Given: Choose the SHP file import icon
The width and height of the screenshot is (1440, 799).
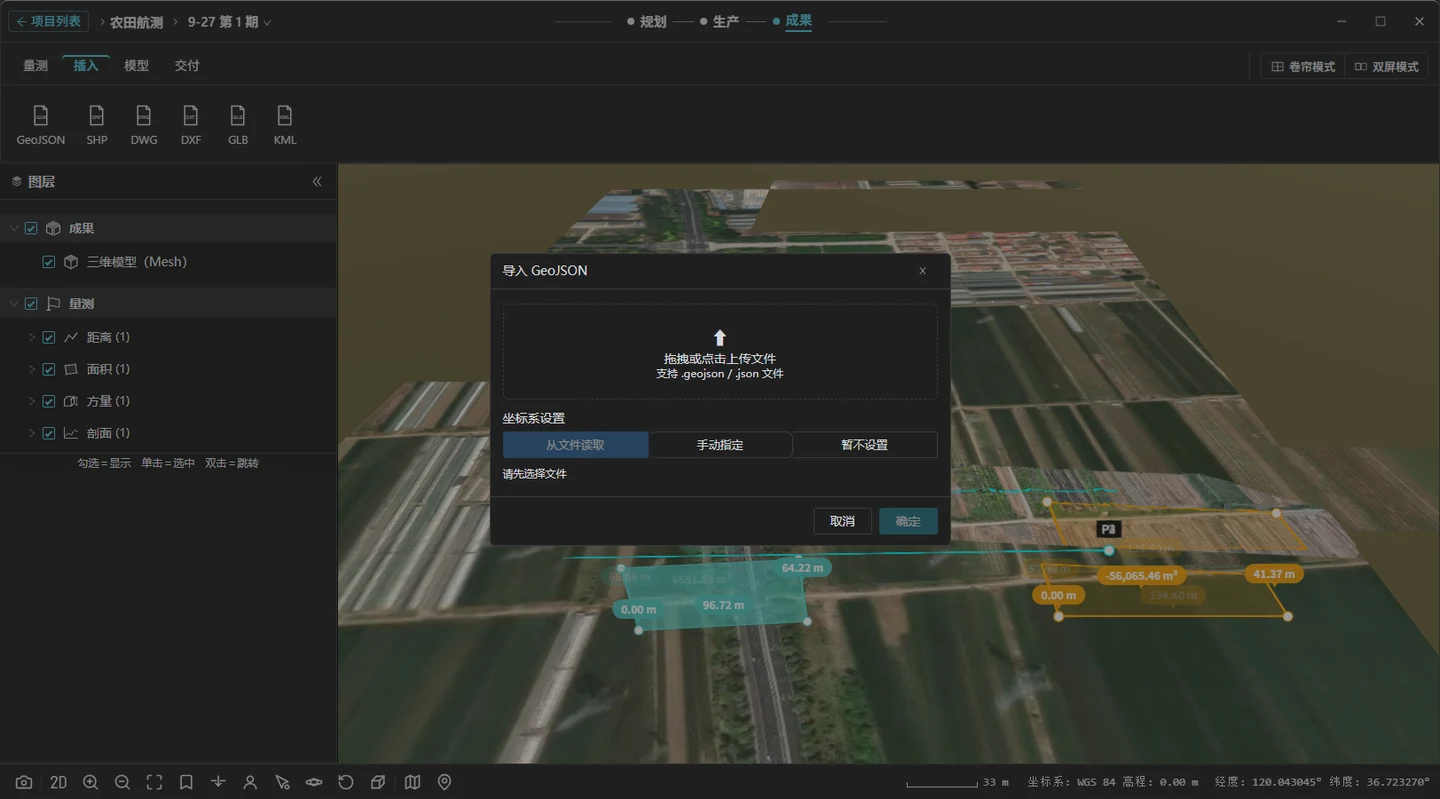Looking at the screenshot, I should (x=96, y=125).
